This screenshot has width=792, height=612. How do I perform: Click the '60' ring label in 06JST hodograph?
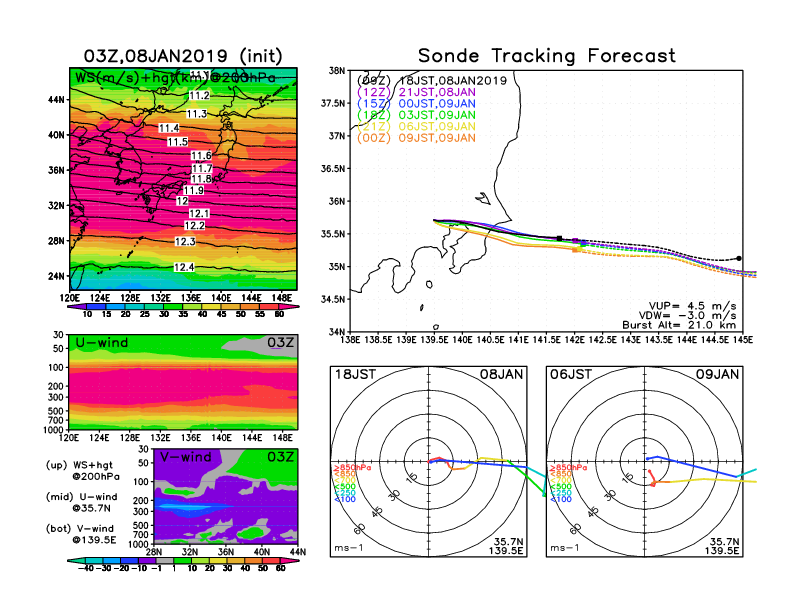point(576,529)
